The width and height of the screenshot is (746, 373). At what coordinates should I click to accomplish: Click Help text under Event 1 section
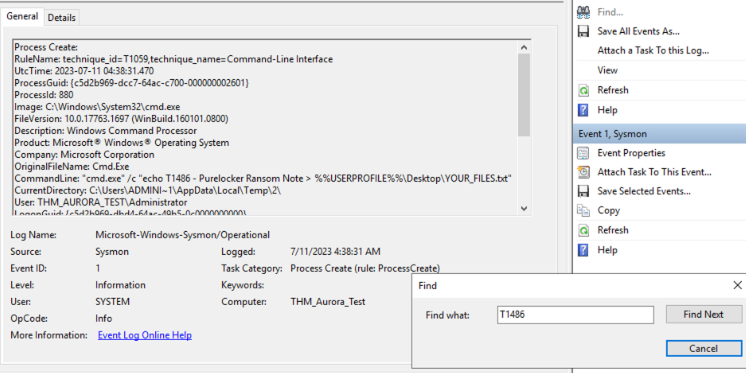click(607, 250)
